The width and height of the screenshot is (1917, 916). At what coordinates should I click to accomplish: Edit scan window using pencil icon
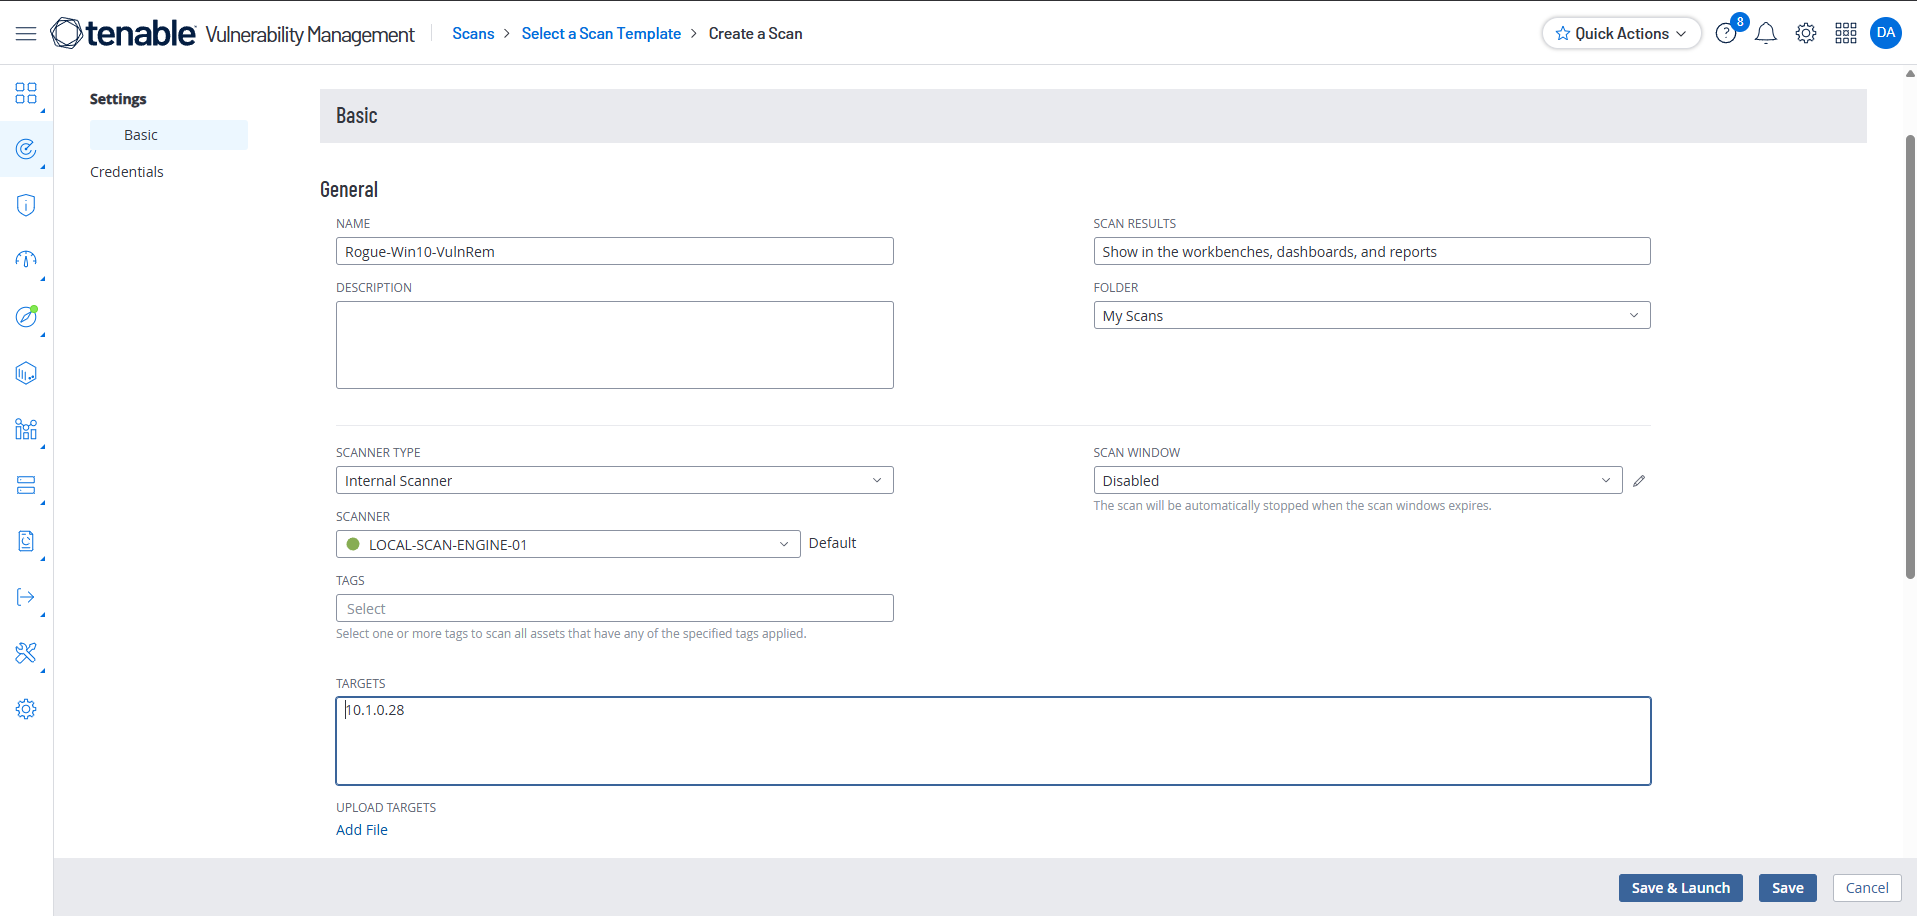click(1639, 481)
